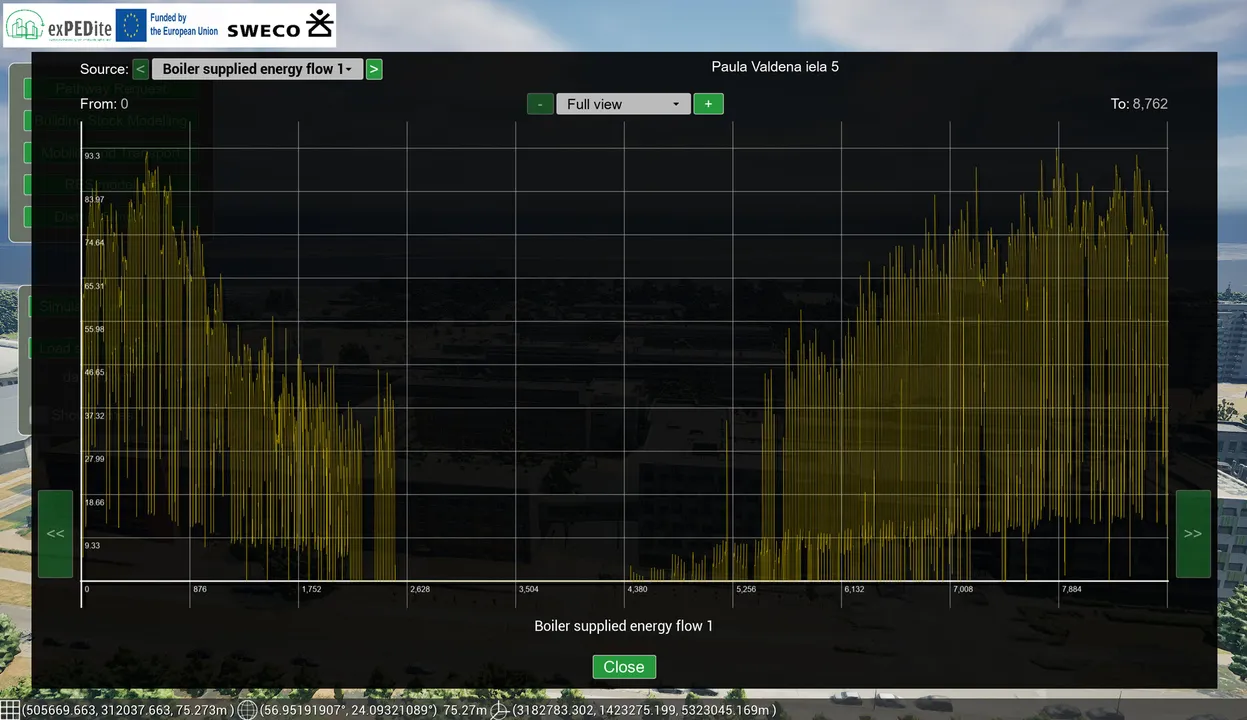Click the 4,380 x-axis label
This screenshot has width=1247, height=720.
point(637,589)
